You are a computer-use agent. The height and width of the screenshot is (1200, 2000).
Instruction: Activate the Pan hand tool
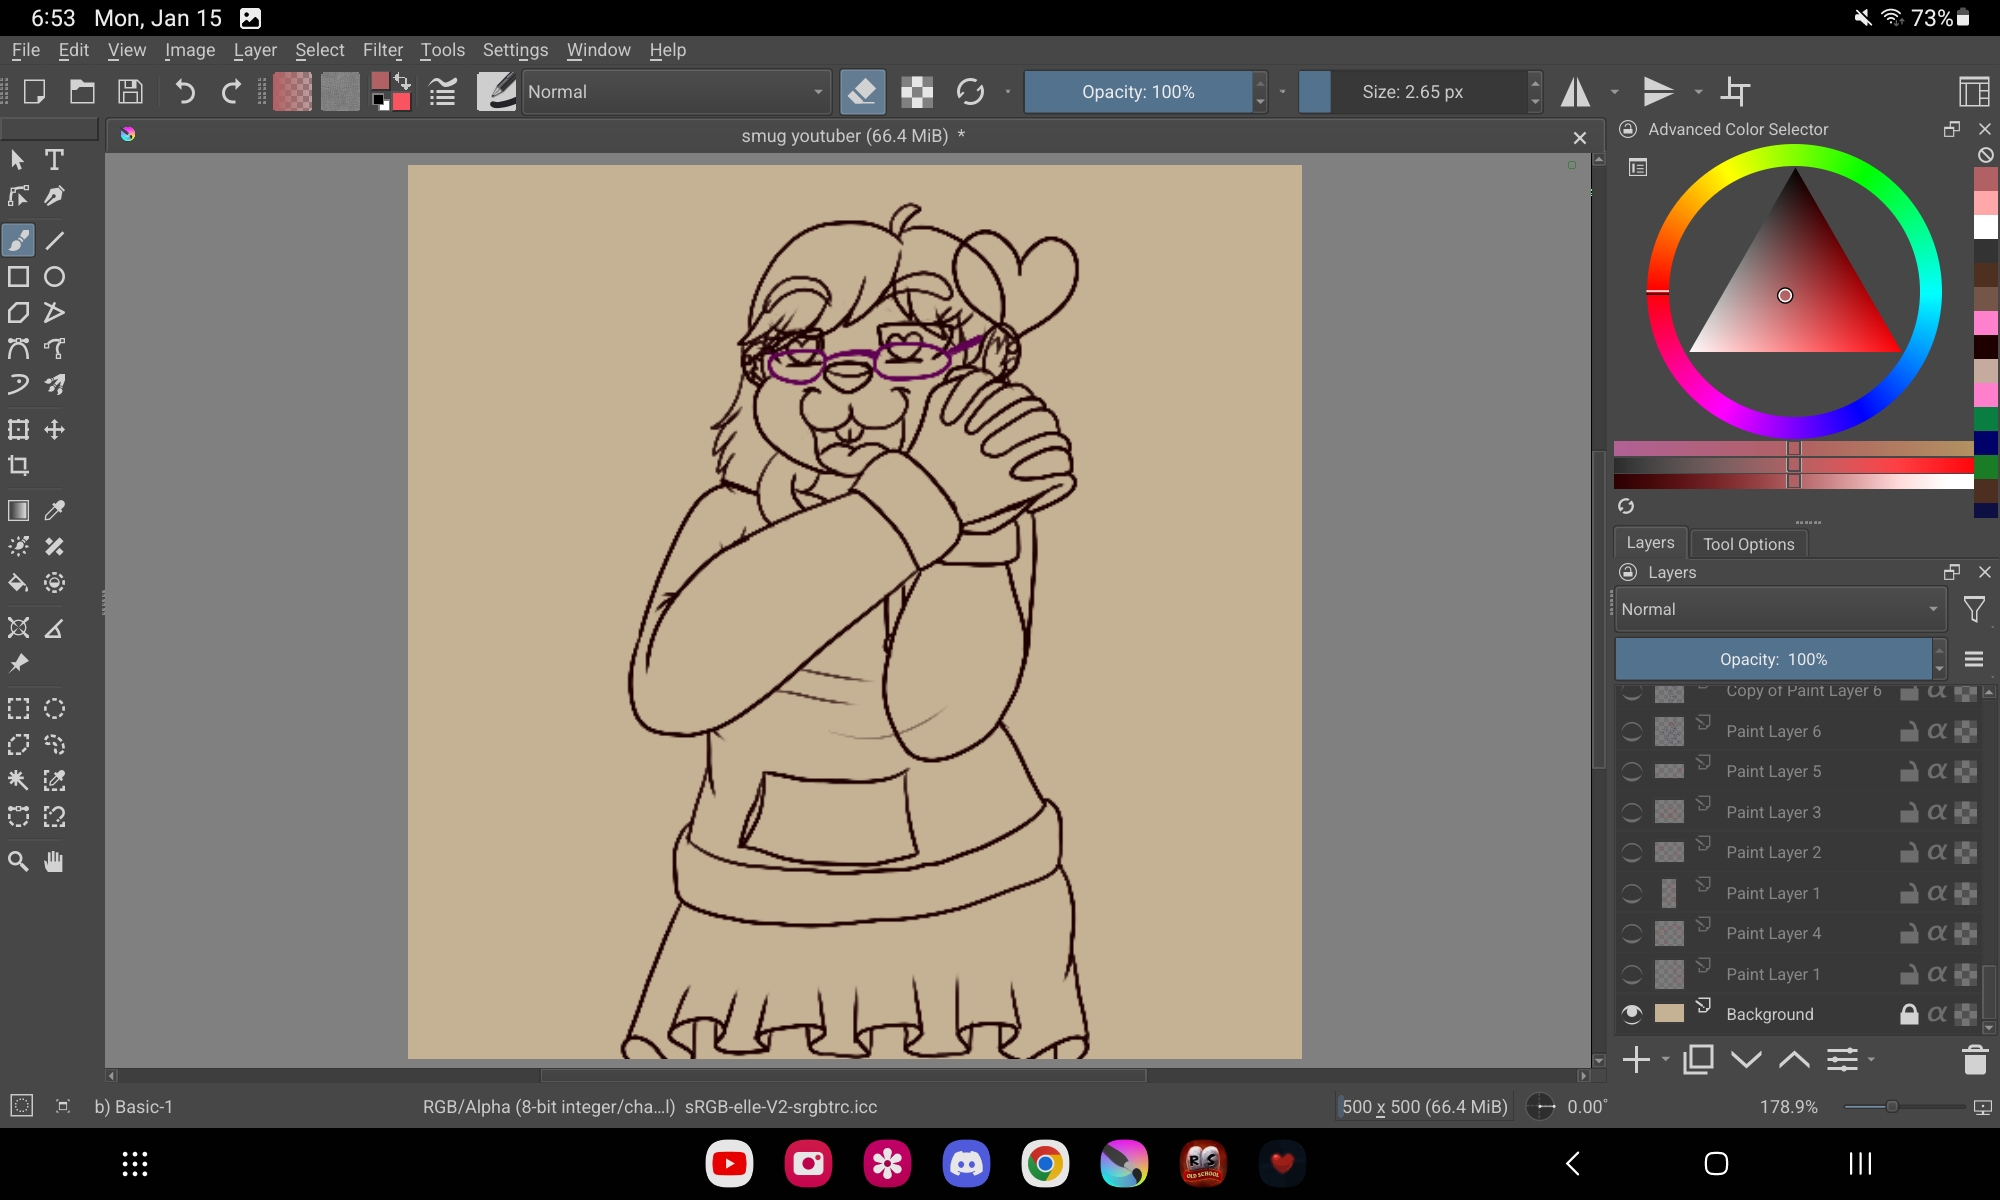click(54, 862)
